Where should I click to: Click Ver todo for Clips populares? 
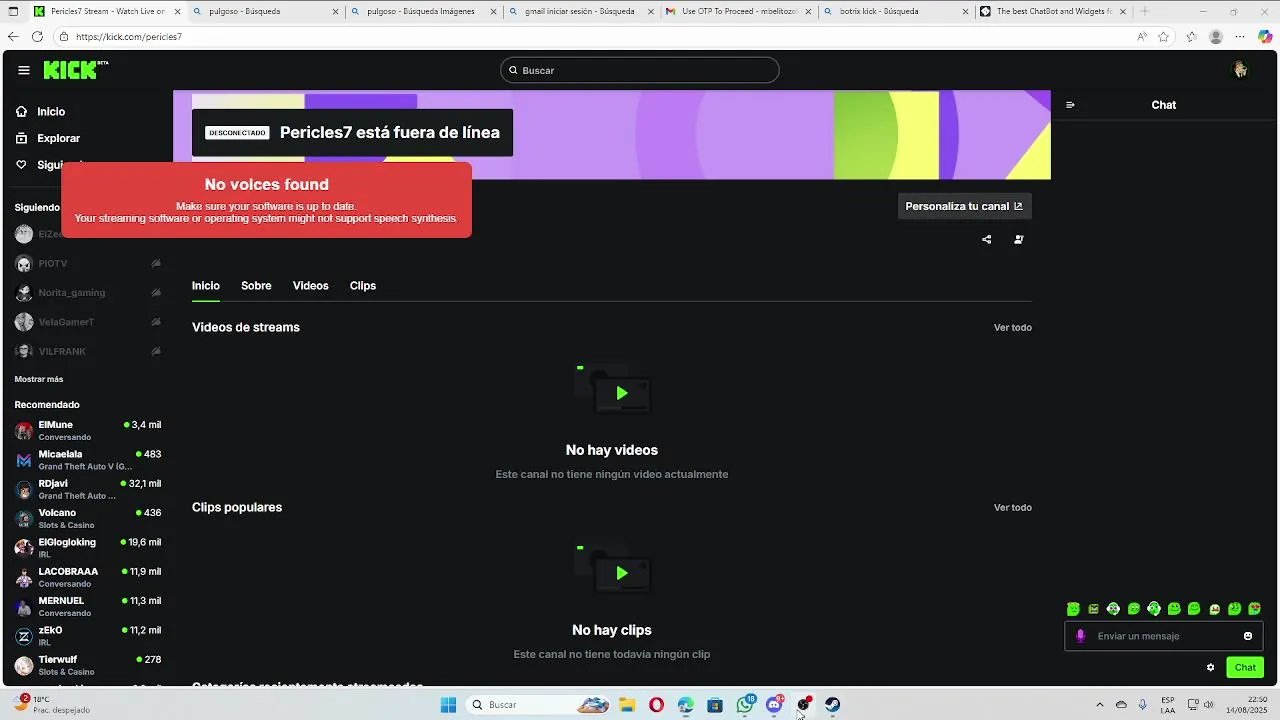[x=1012, y=508]
